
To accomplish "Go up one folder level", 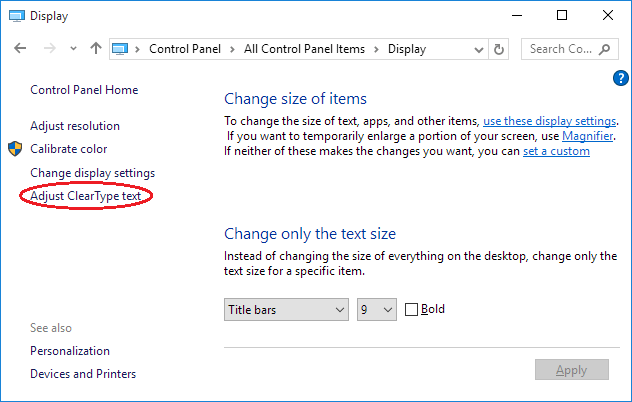I will click(96, 49).
